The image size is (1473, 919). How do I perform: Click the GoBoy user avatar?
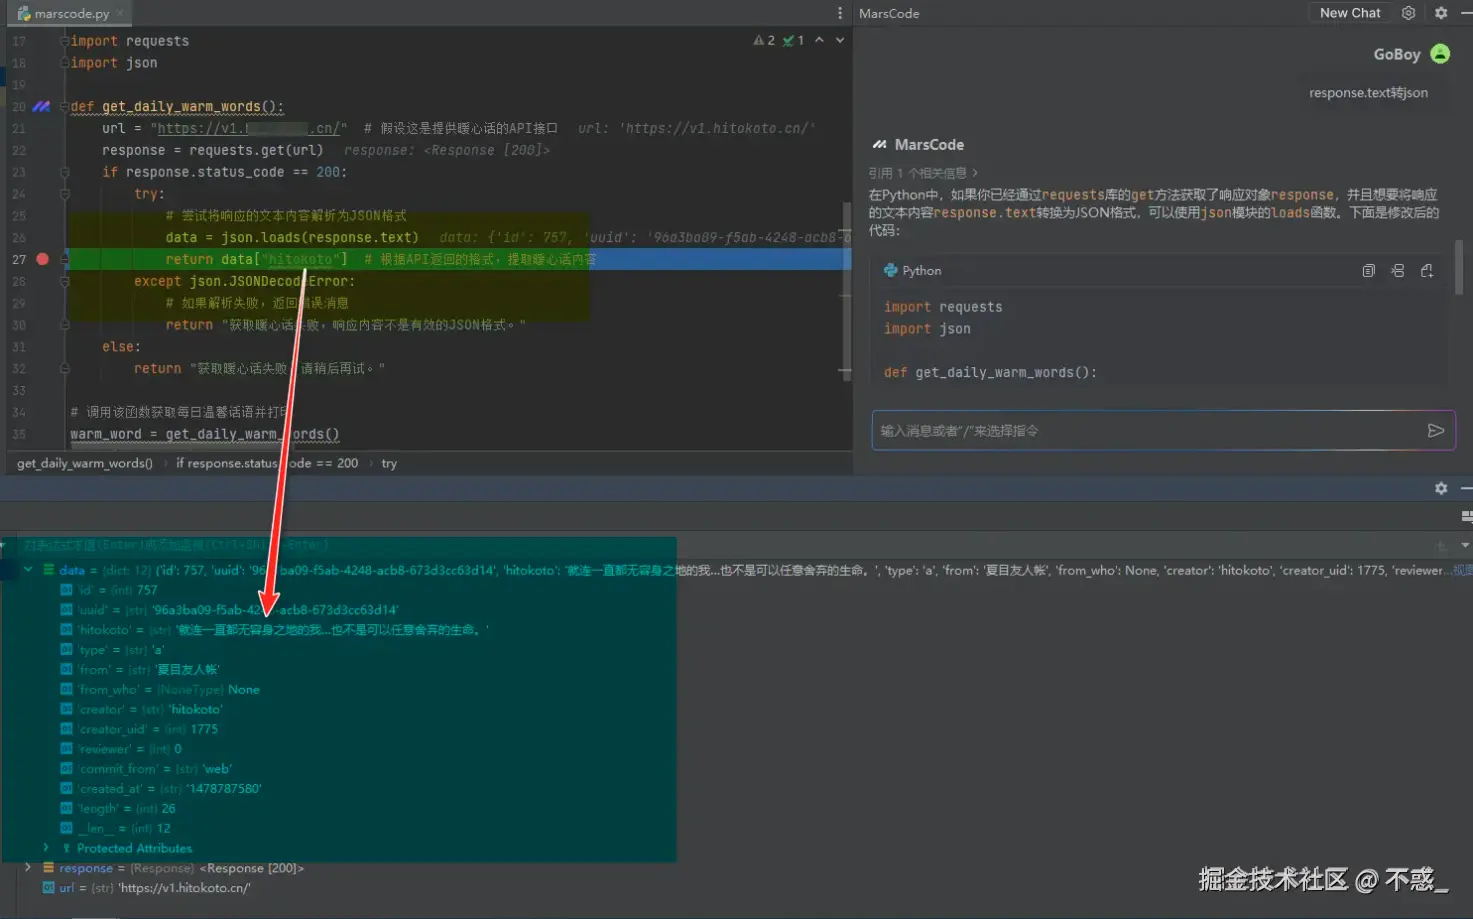[1440, 54]
